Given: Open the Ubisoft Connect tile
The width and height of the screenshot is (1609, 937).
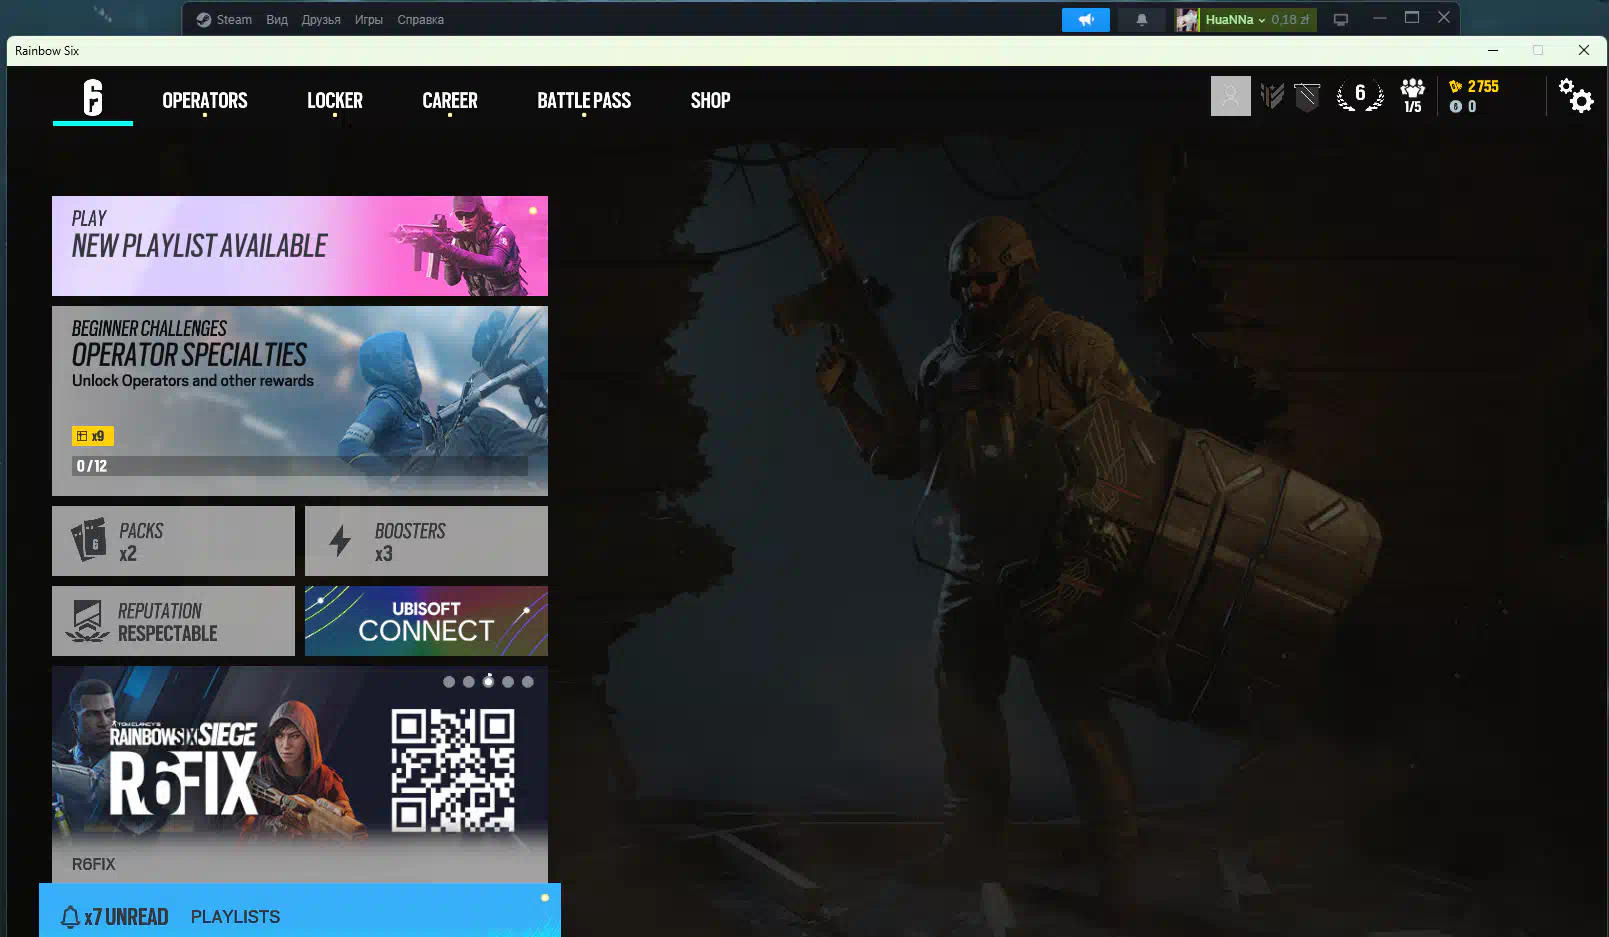Looking at the screenshot, I should (426, 621).
